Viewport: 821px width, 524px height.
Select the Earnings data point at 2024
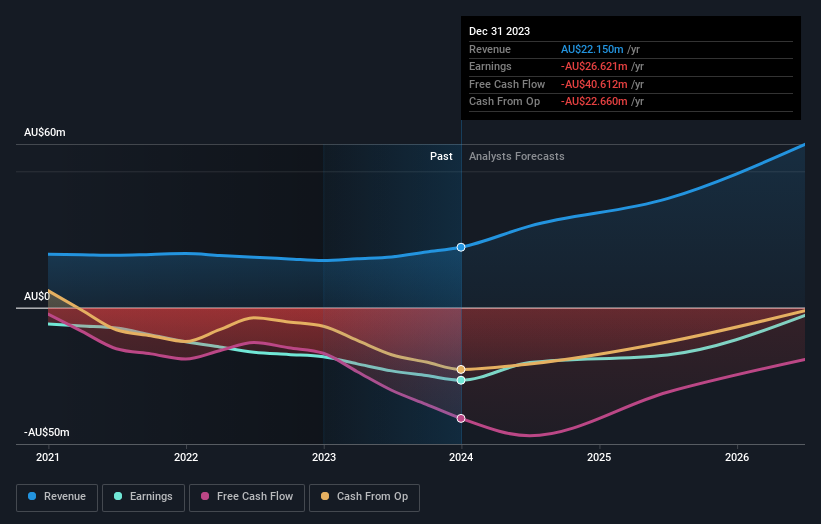tap(461, 381)
